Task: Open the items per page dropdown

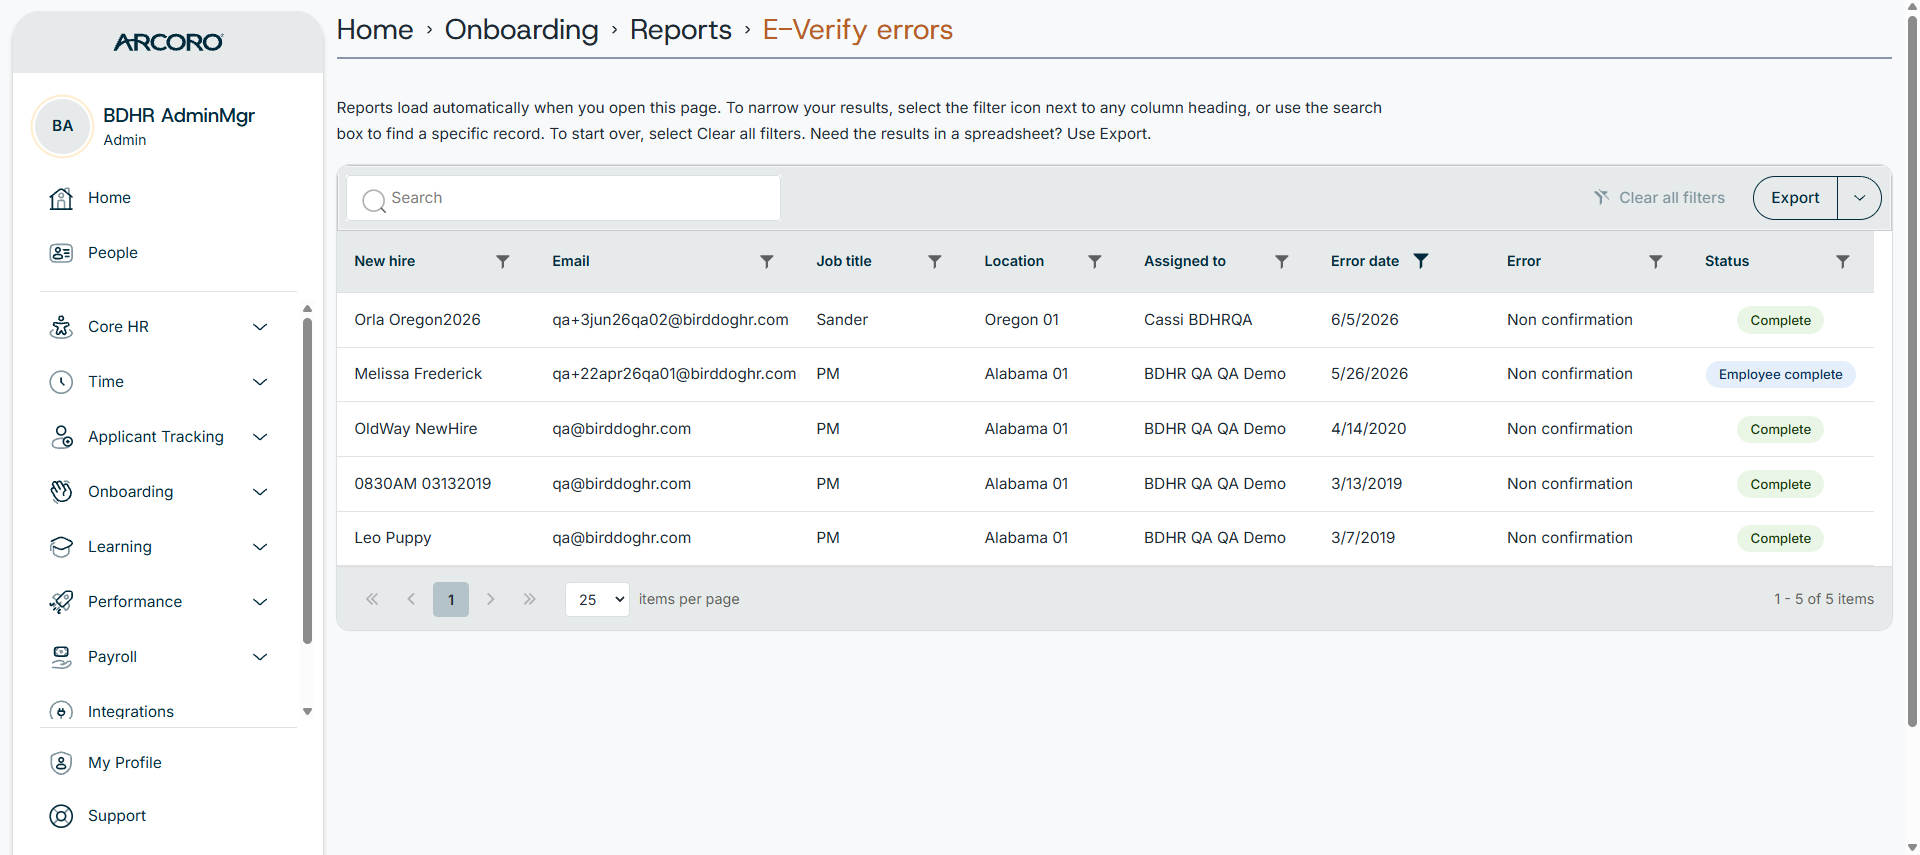Action: pyautogui.click(x=597, y=599)
